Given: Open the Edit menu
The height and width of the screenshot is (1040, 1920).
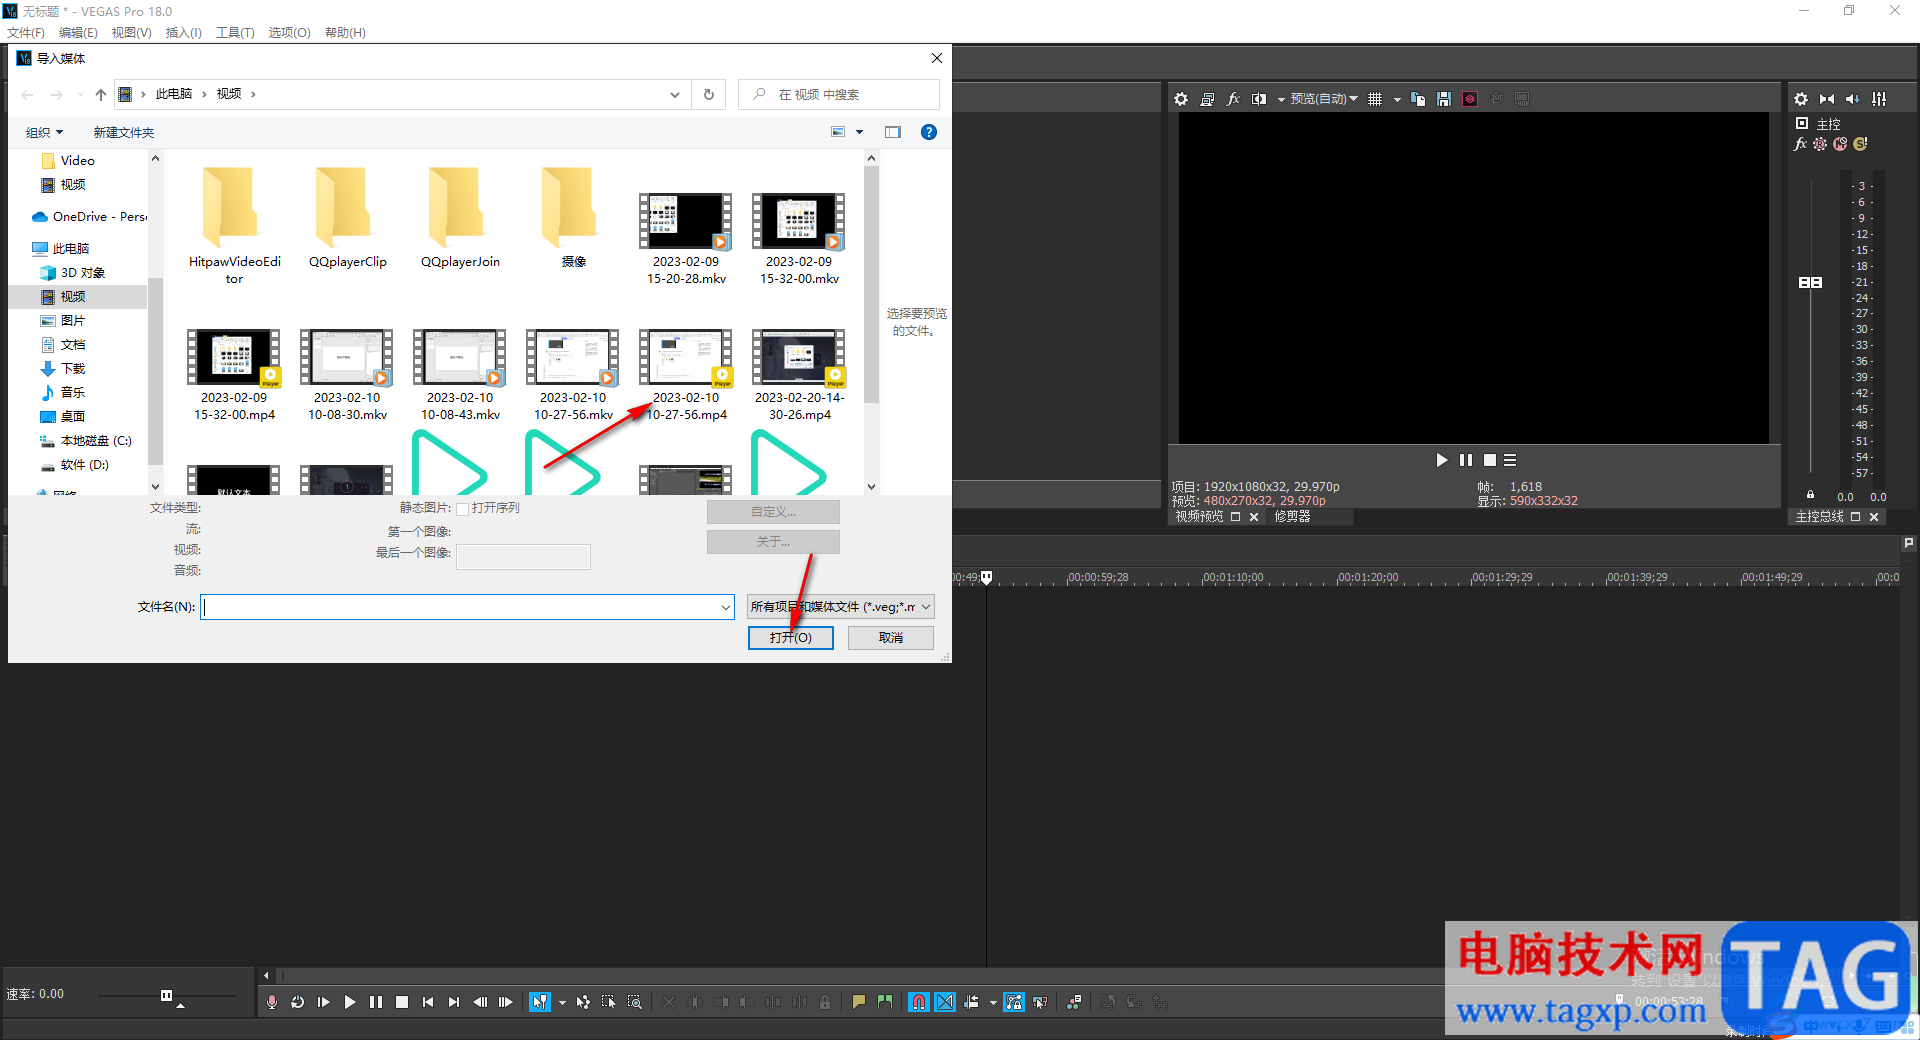Looking at the screenshot, I should click(78, 33).
